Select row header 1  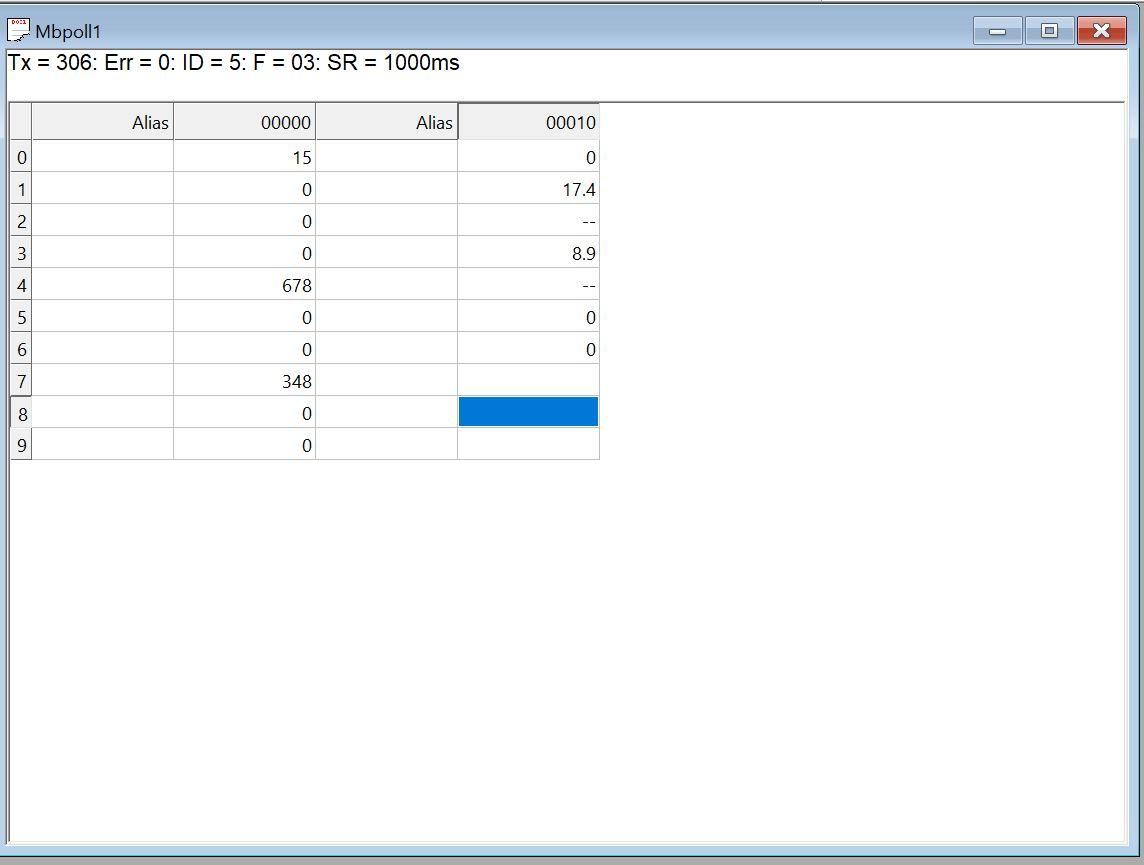pos(21,189)
